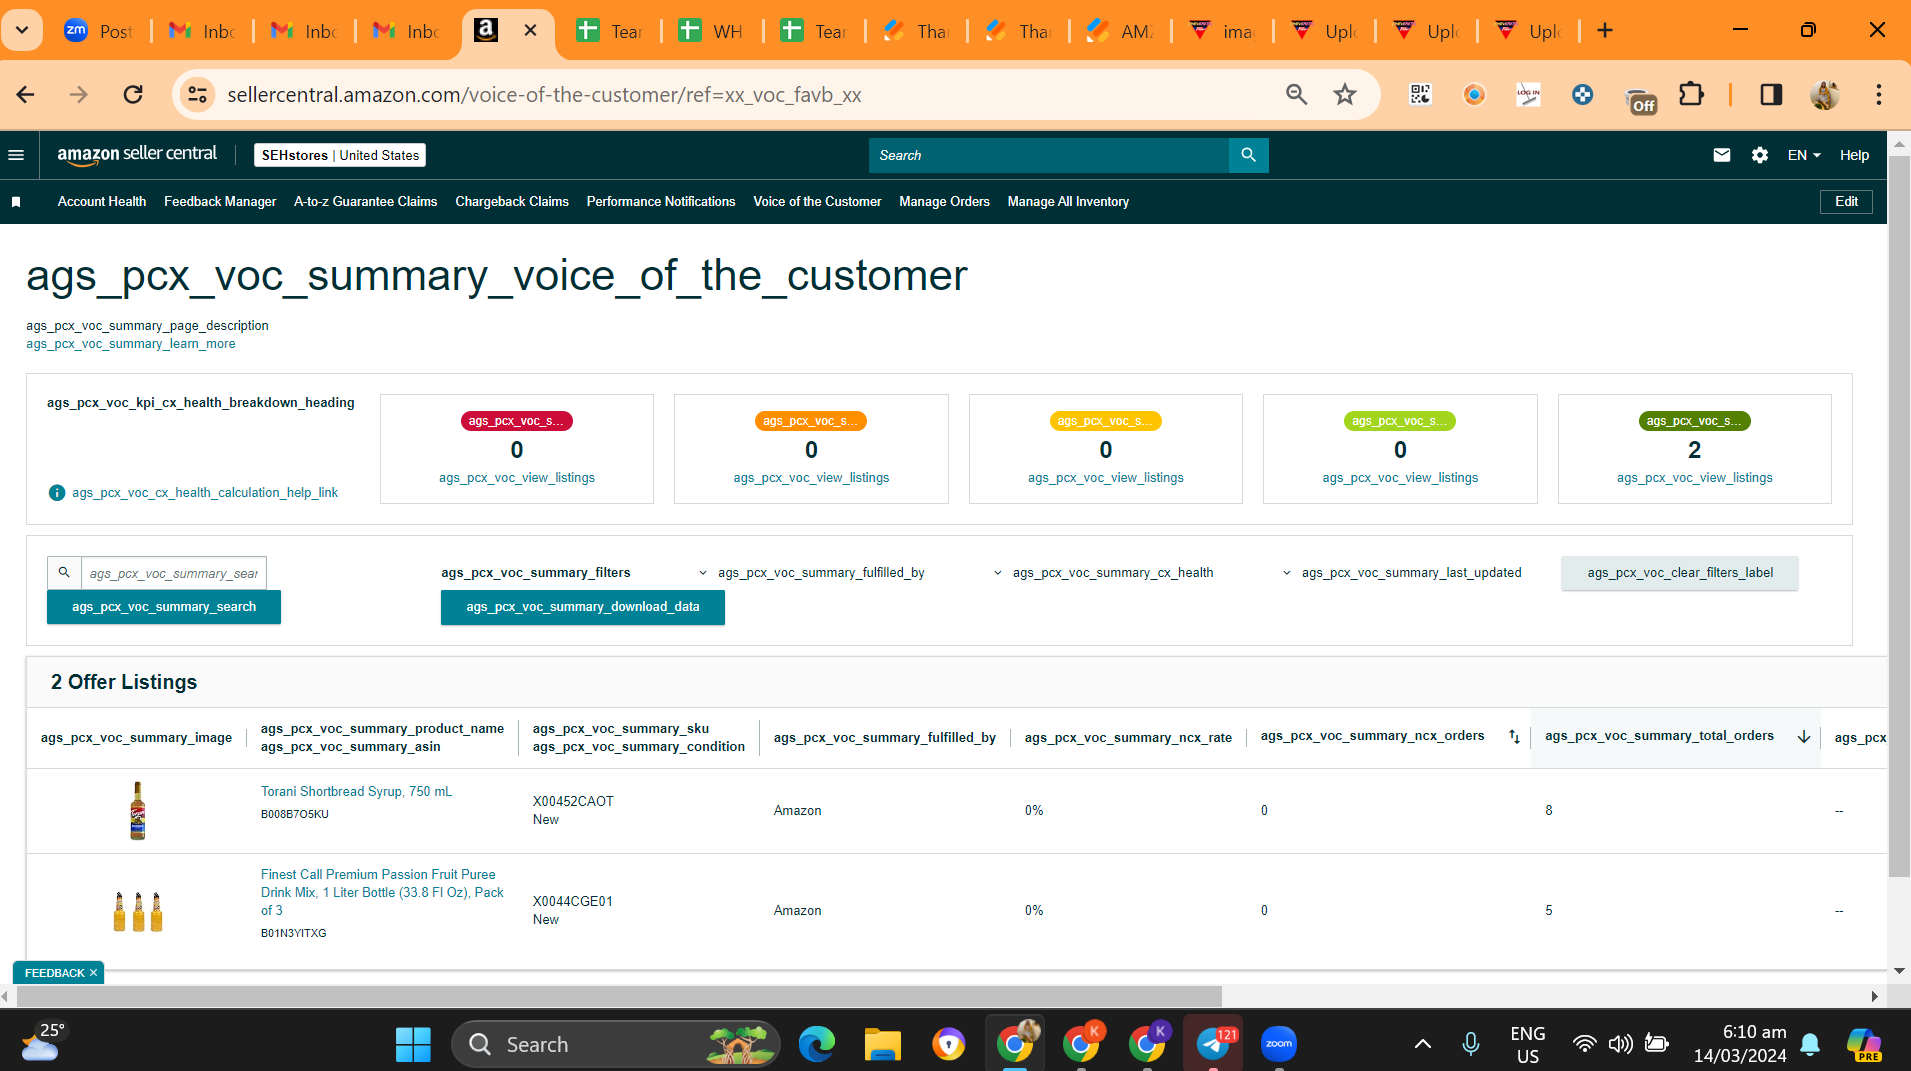1911x1071 pixels.
Task: Open Torani Shortbread Syrup product link
Action: point(357,792)
